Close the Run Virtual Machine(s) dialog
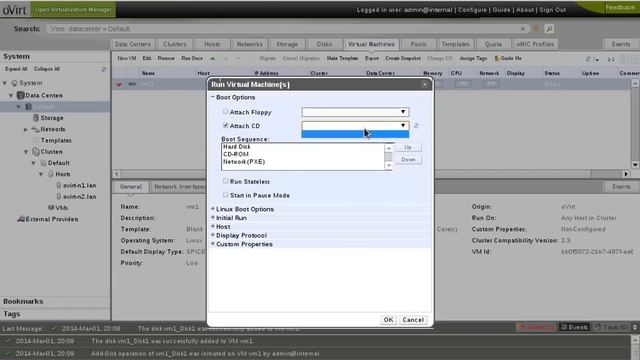The height and width of the screenshot is (360, 640). (425, 84)
